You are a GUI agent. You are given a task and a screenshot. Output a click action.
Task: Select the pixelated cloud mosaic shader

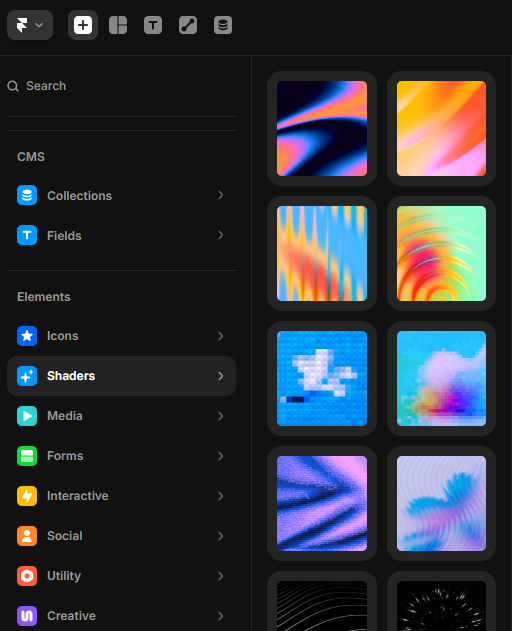click(x=442, y=378)
